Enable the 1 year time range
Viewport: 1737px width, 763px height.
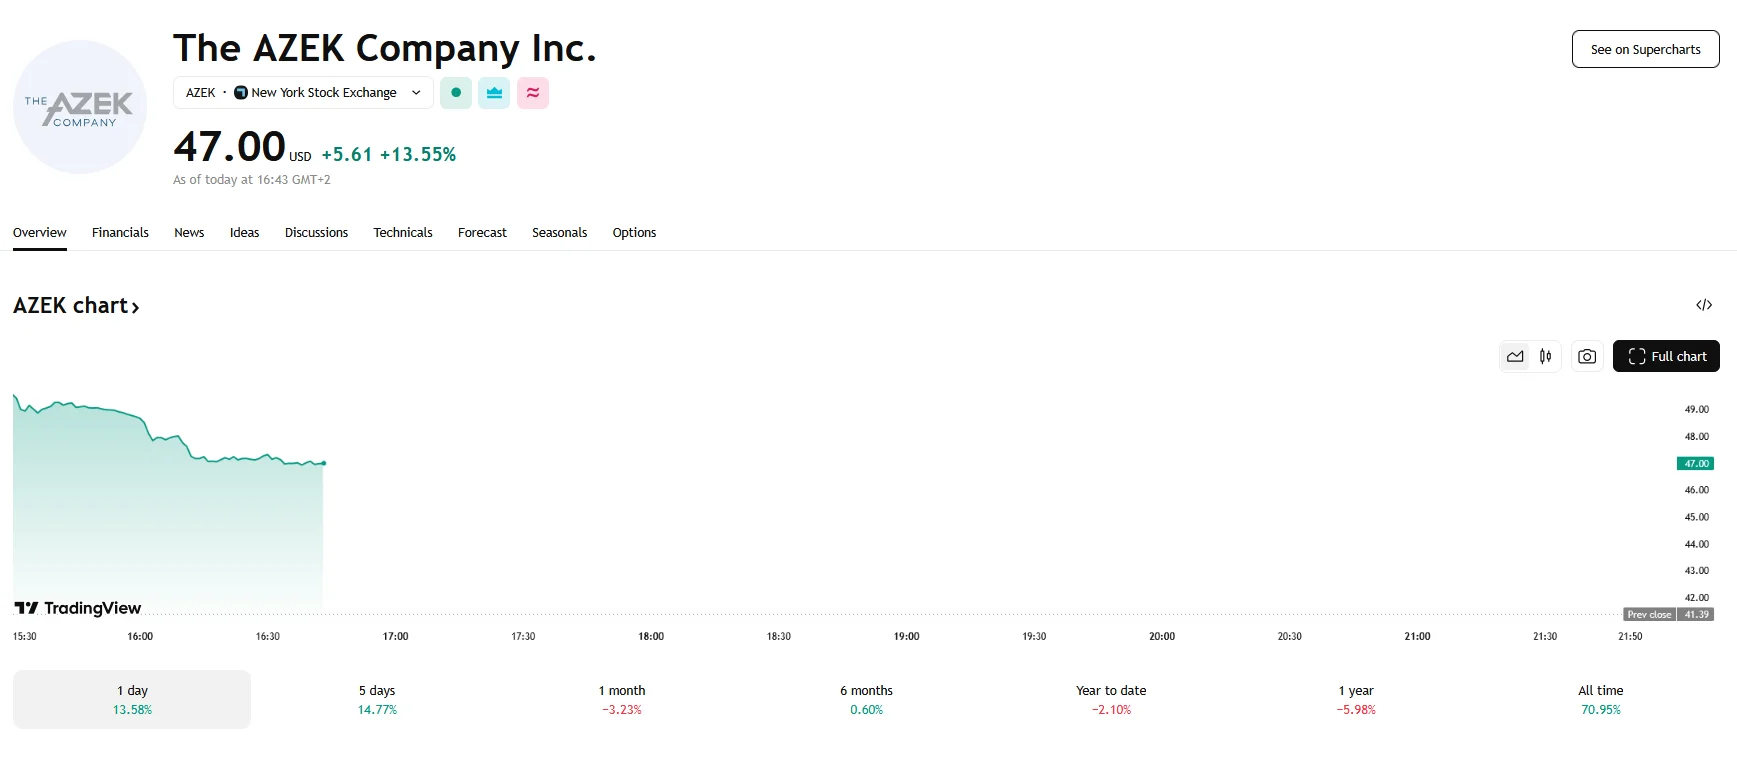click(x=1356, y=698)
